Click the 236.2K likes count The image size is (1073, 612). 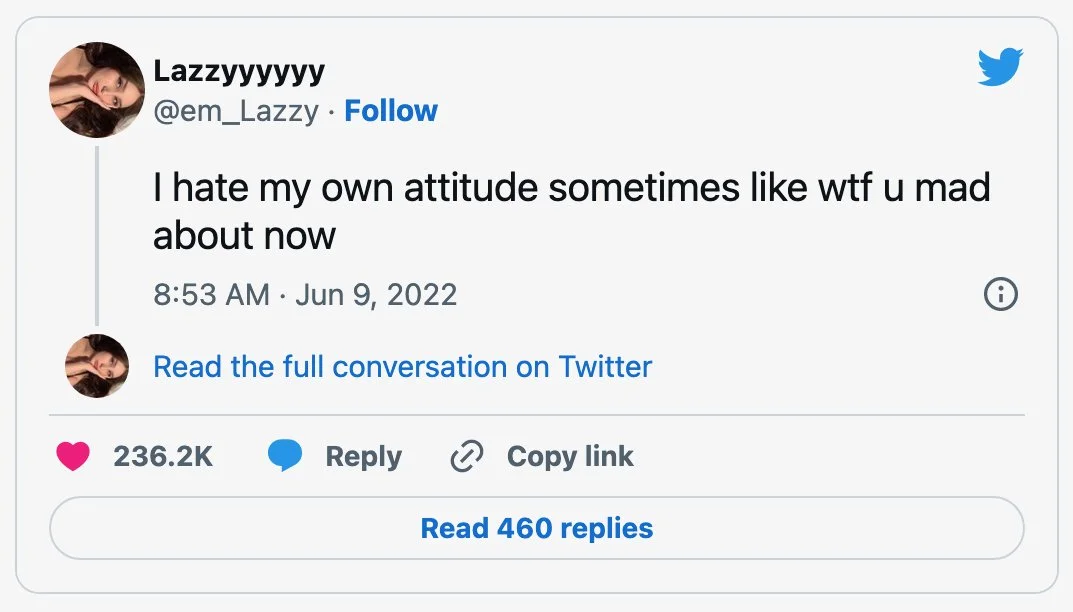pos(163,457)
